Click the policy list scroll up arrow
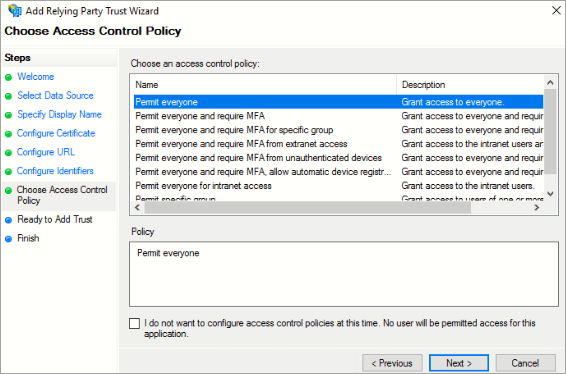 [x=550, y=82]
